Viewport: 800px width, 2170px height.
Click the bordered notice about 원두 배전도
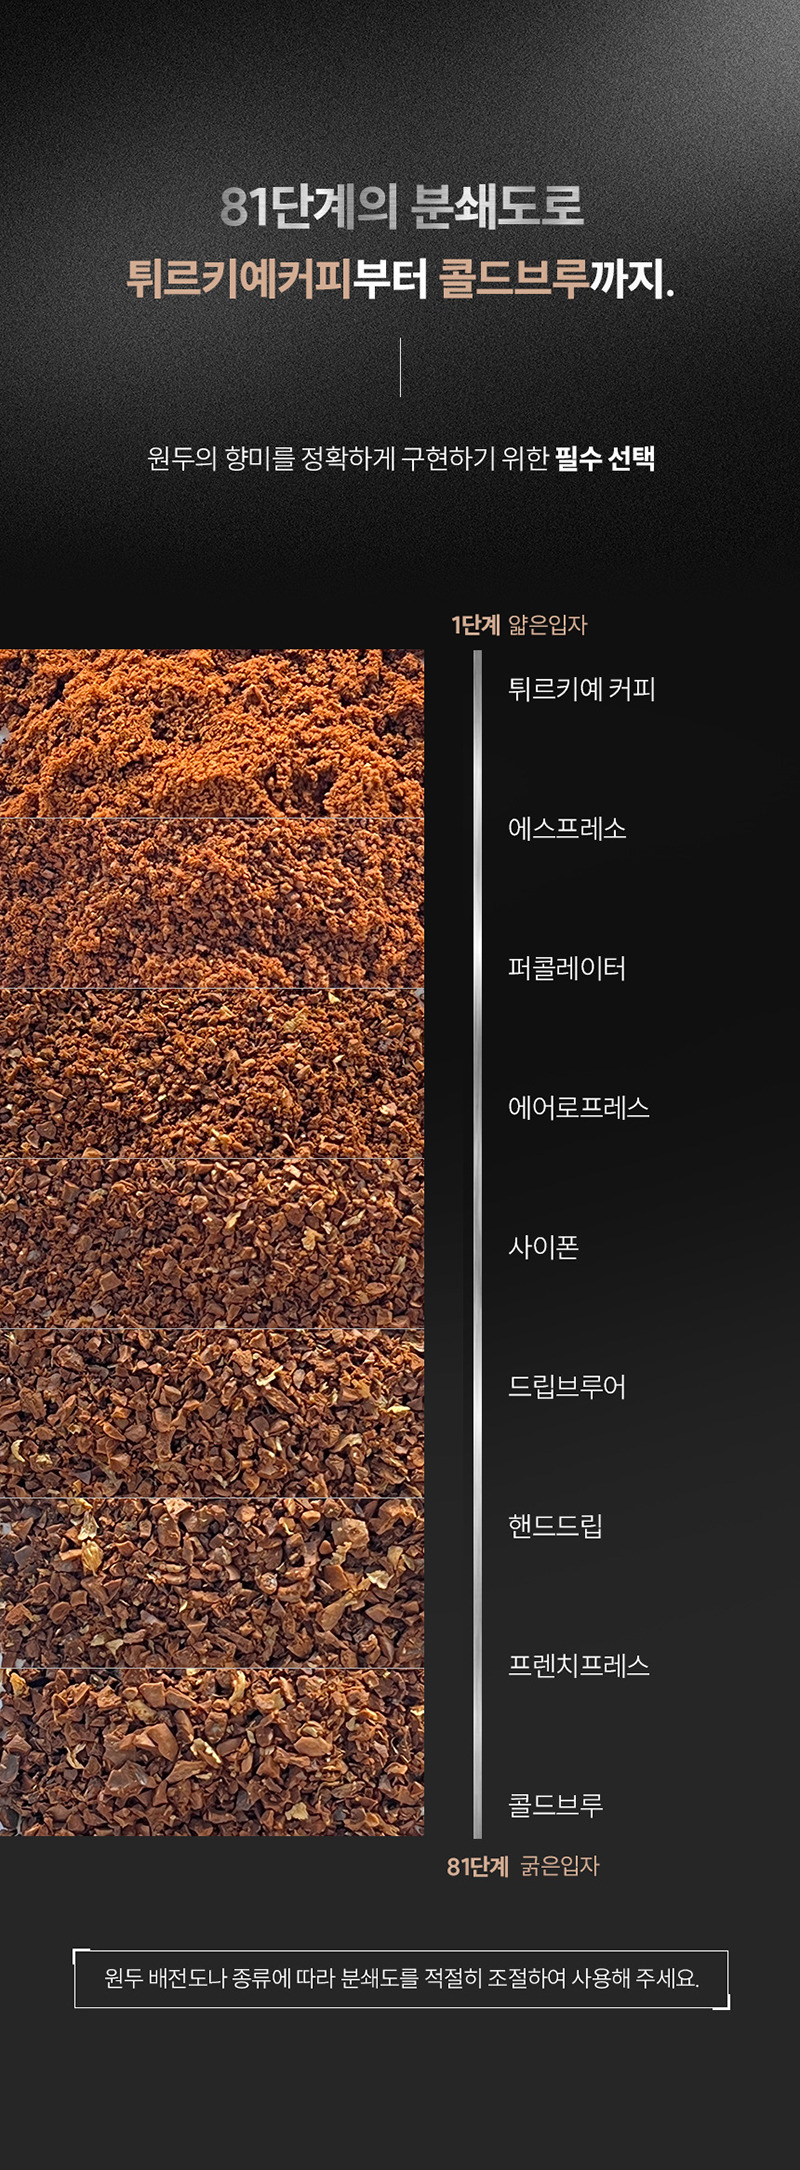point(401,1978)
